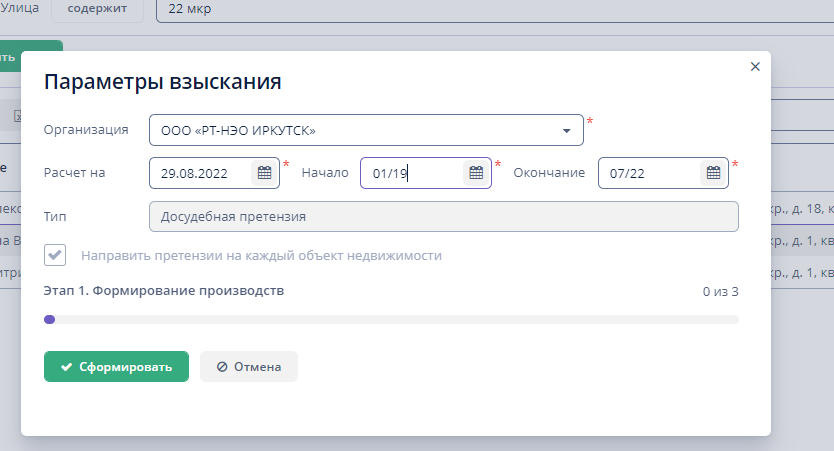This screenshot has width=834, height=451.
Task: Click the cancel circle icon on Отмена
Action: [x=222, y=367]
